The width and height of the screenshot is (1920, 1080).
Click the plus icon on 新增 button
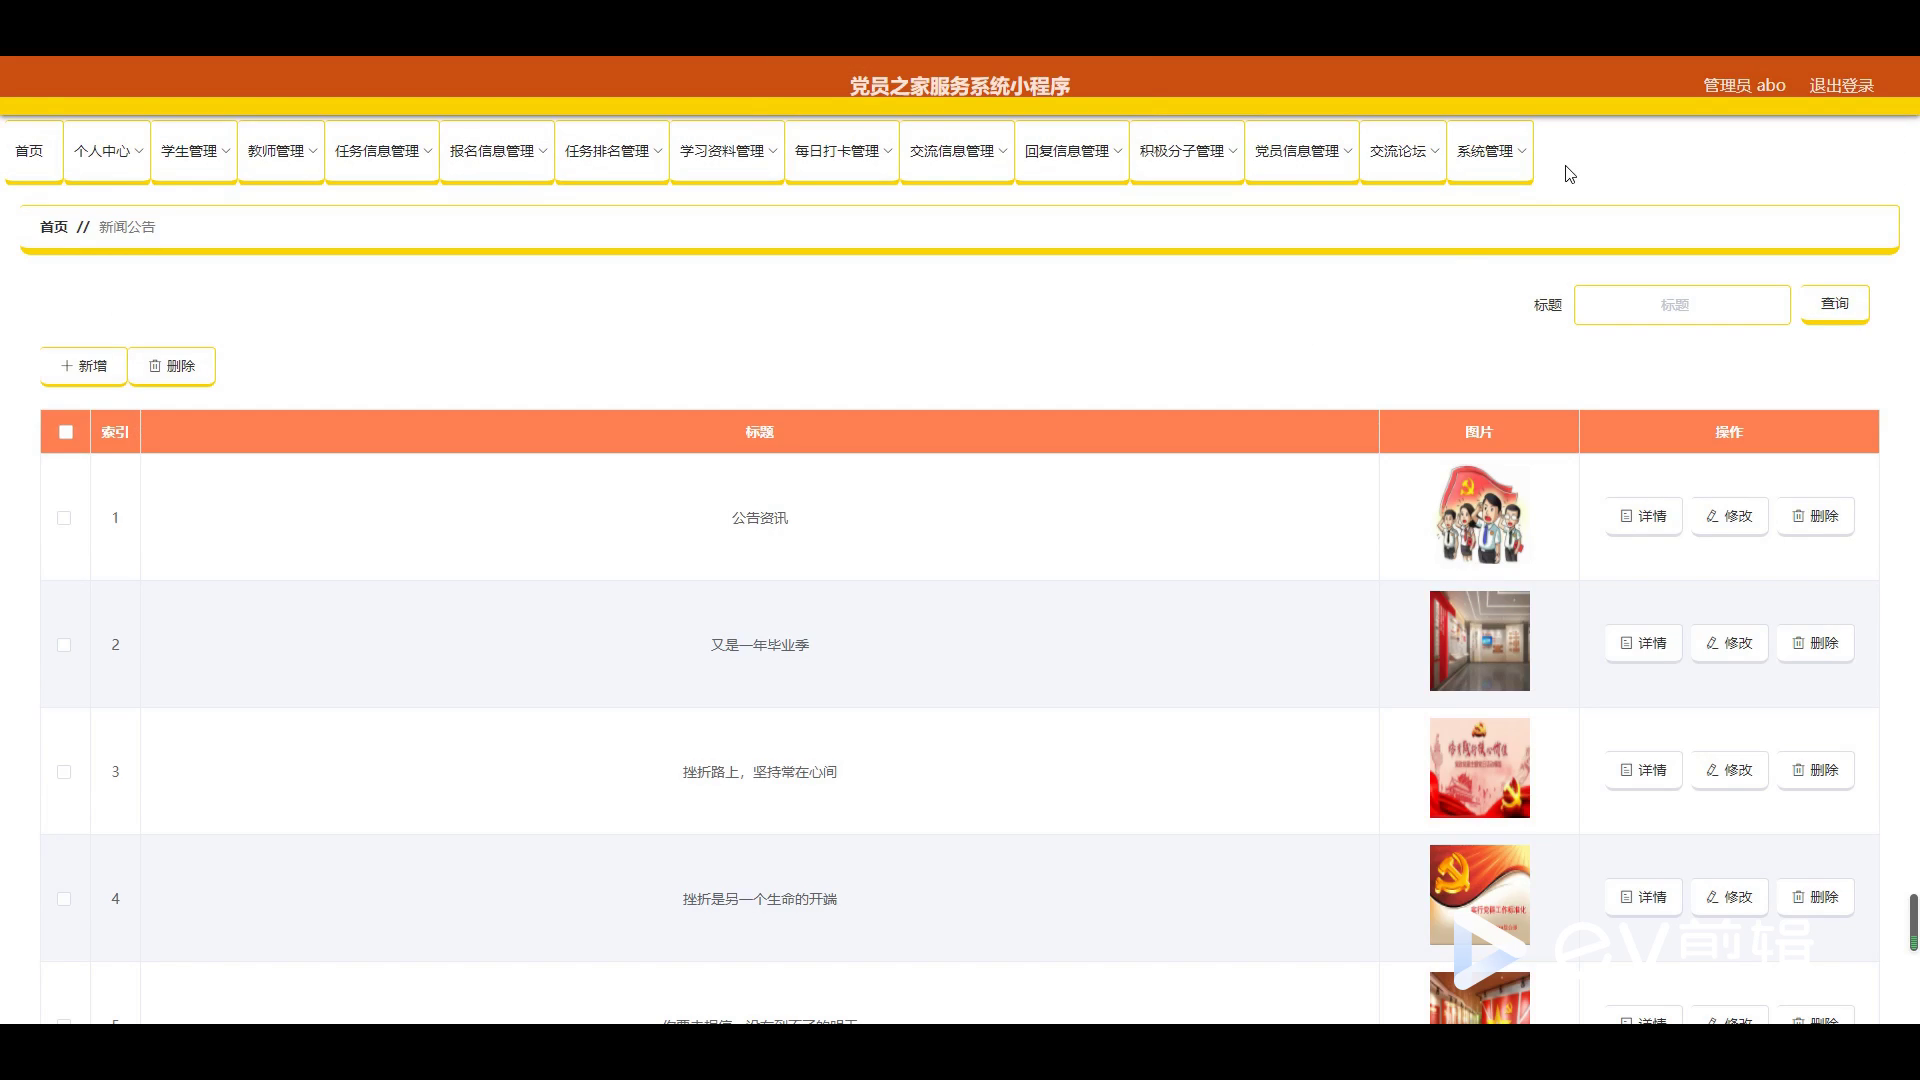[x=67, y=366]
